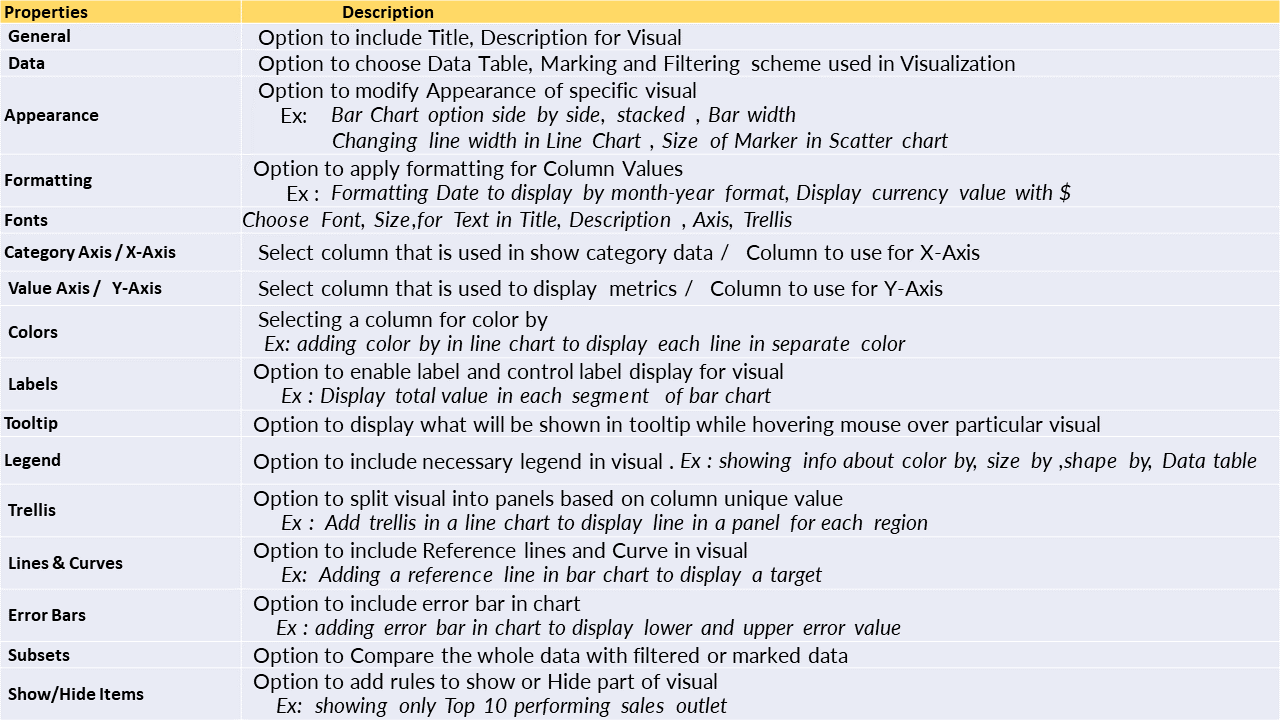Select the General property row
This screenshot has height=720, width=1280.
[640, 37]
